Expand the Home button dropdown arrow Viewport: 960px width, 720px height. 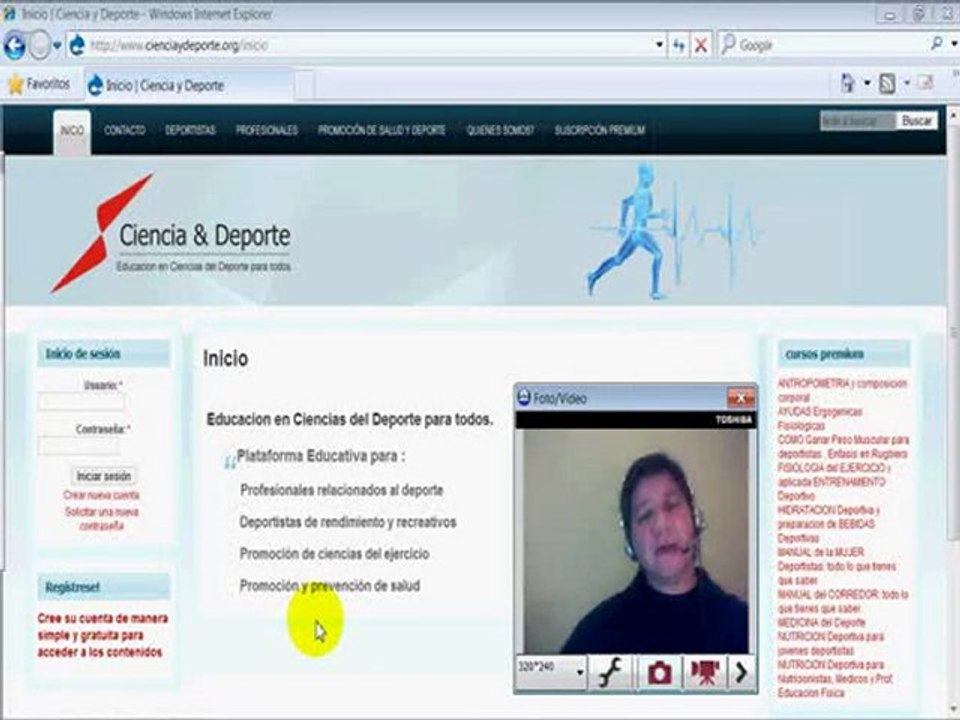[867, 83]
